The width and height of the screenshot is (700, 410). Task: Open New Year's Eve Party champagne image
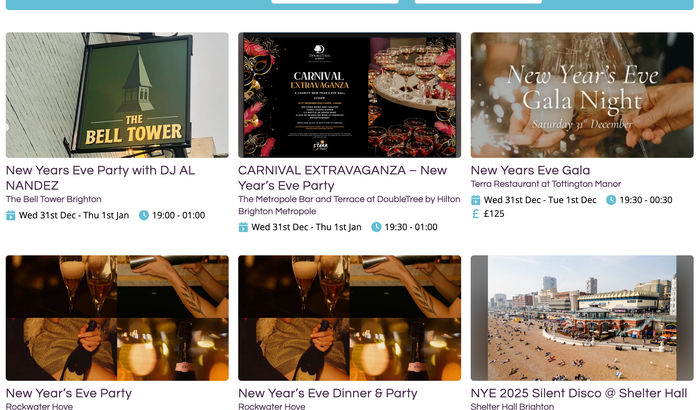tap(117, 318)
